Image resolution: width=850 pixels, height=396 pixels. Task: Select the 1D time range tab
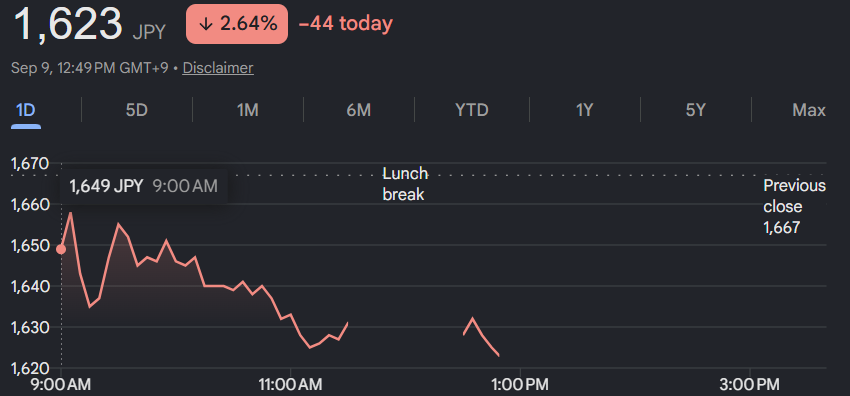(25, 111)
